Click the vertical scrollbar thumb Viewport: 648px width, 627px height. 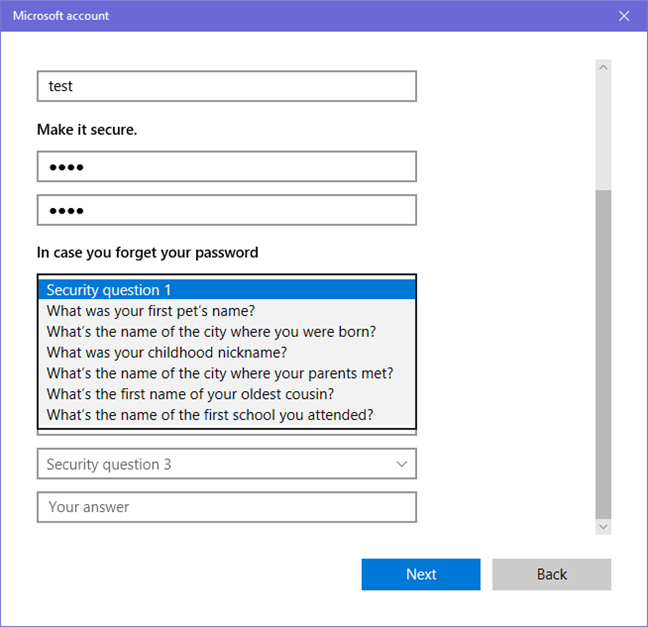coord(603,354)
